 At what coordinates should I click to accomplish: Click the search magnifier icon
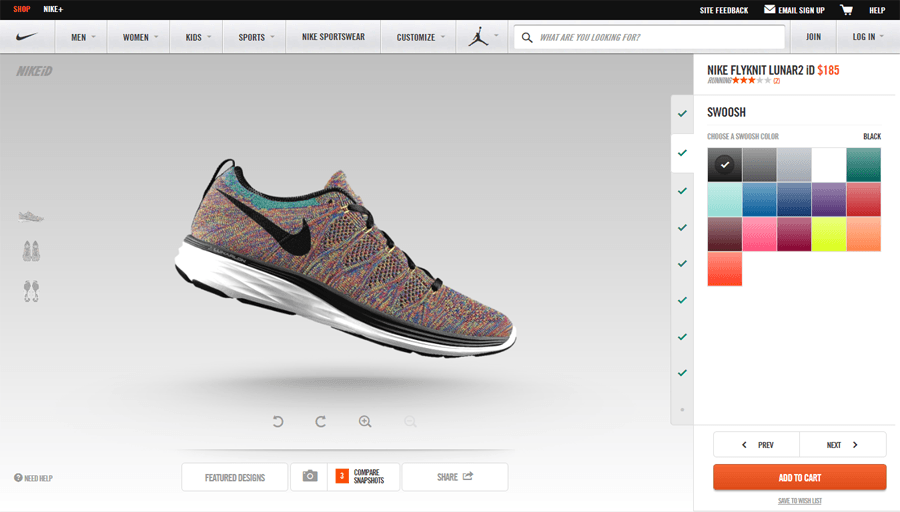point(526,37)
